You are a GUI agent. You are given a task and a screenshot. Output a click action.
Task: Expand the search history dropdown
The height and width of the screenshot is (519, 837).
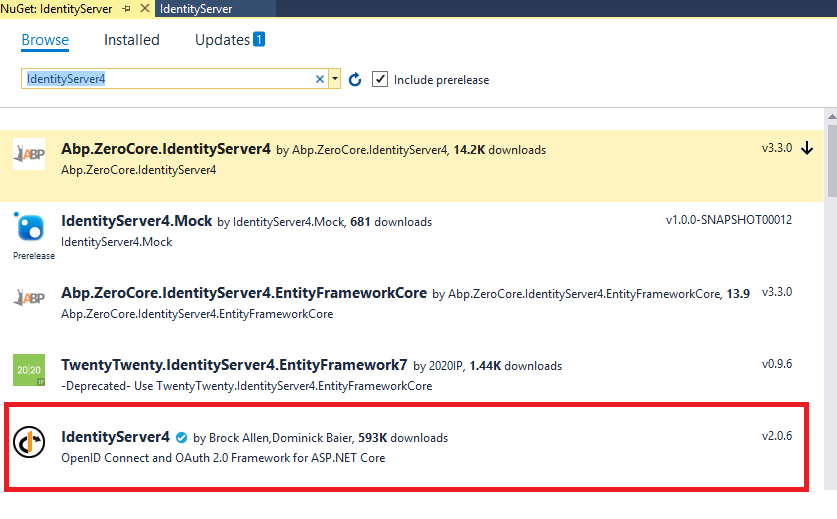tap(335, 79)
